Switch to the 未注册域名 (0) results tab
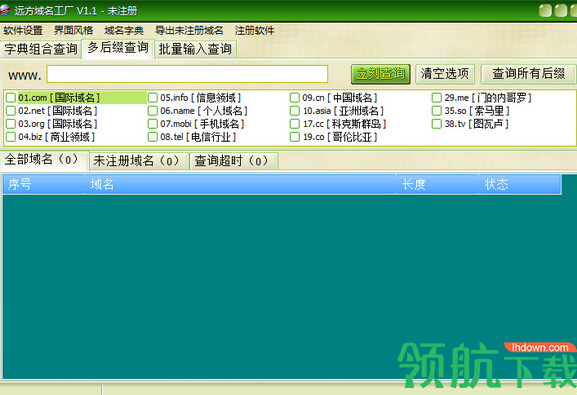Screen dimensions: 577x395 [139, 161]
